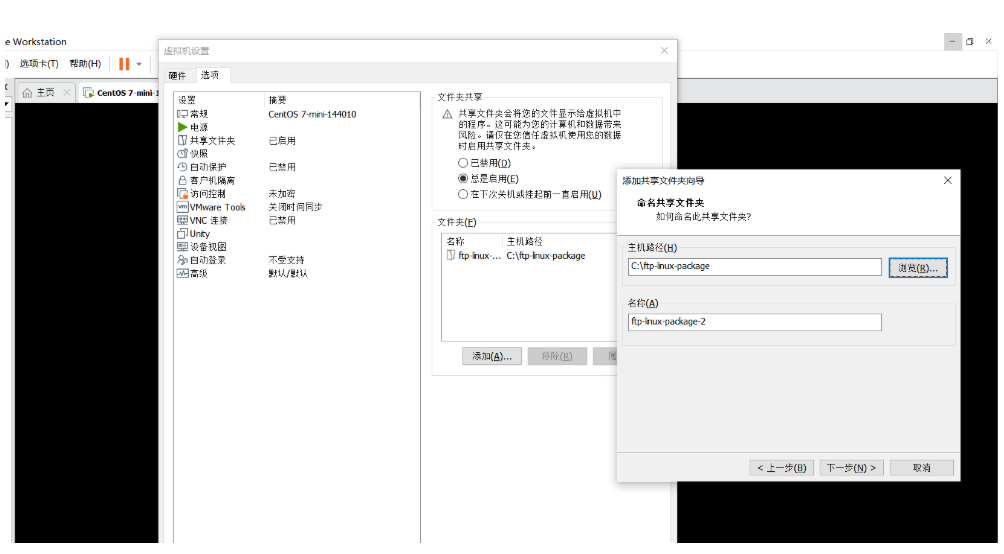Minimize the VMware Workstation window
The image size is (1004, 554).
coord(952,42)
